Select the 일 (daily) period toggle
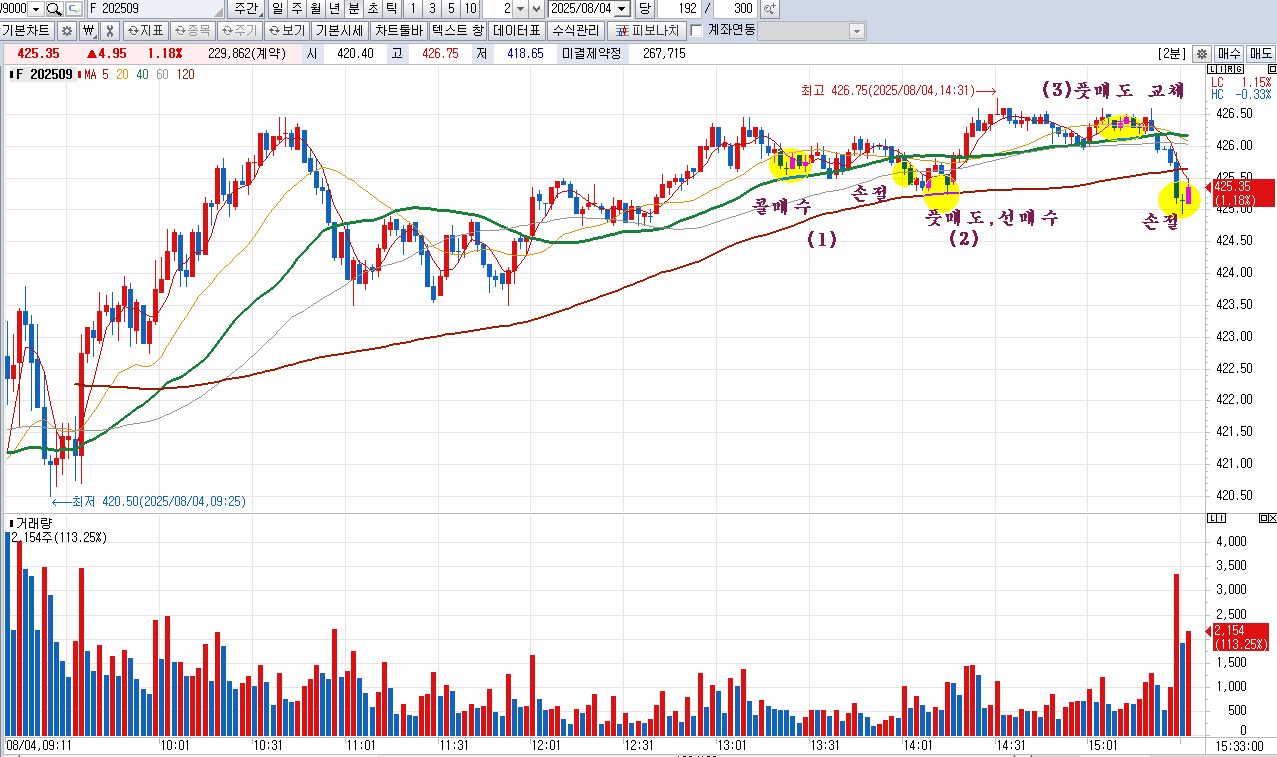This screenshot has width=1277, height=757. pyautogui.click(x=277, y=9)
